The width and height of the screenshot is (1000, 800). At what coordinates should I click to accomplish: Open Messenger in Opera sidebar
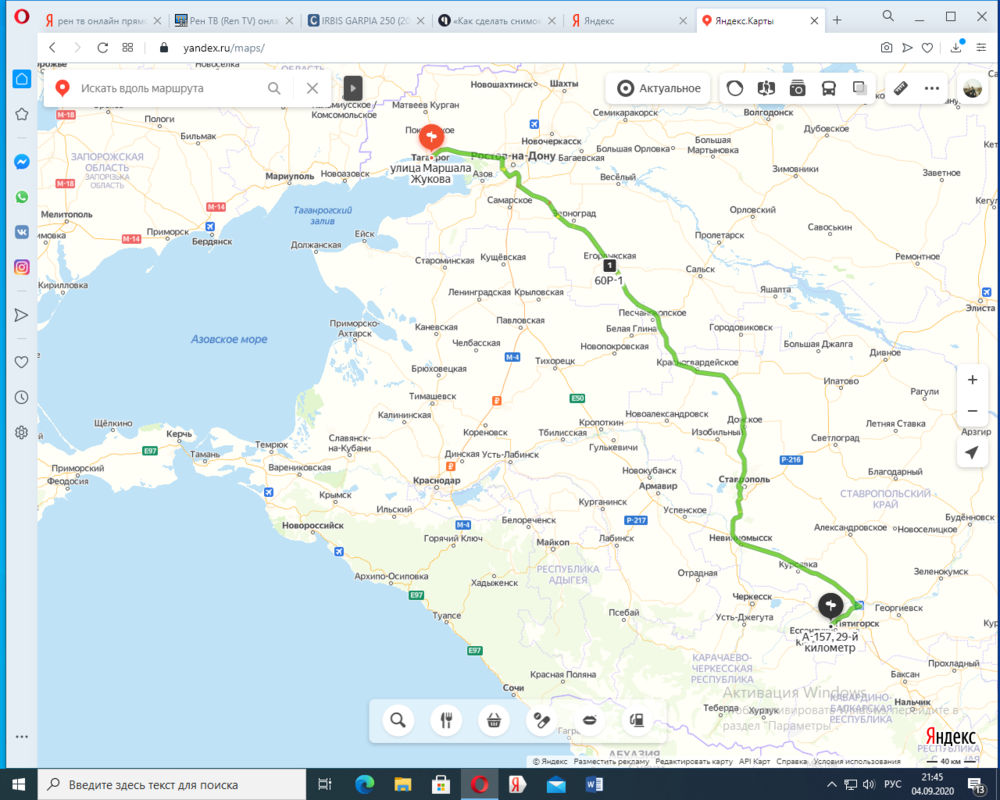click(22, 162)
